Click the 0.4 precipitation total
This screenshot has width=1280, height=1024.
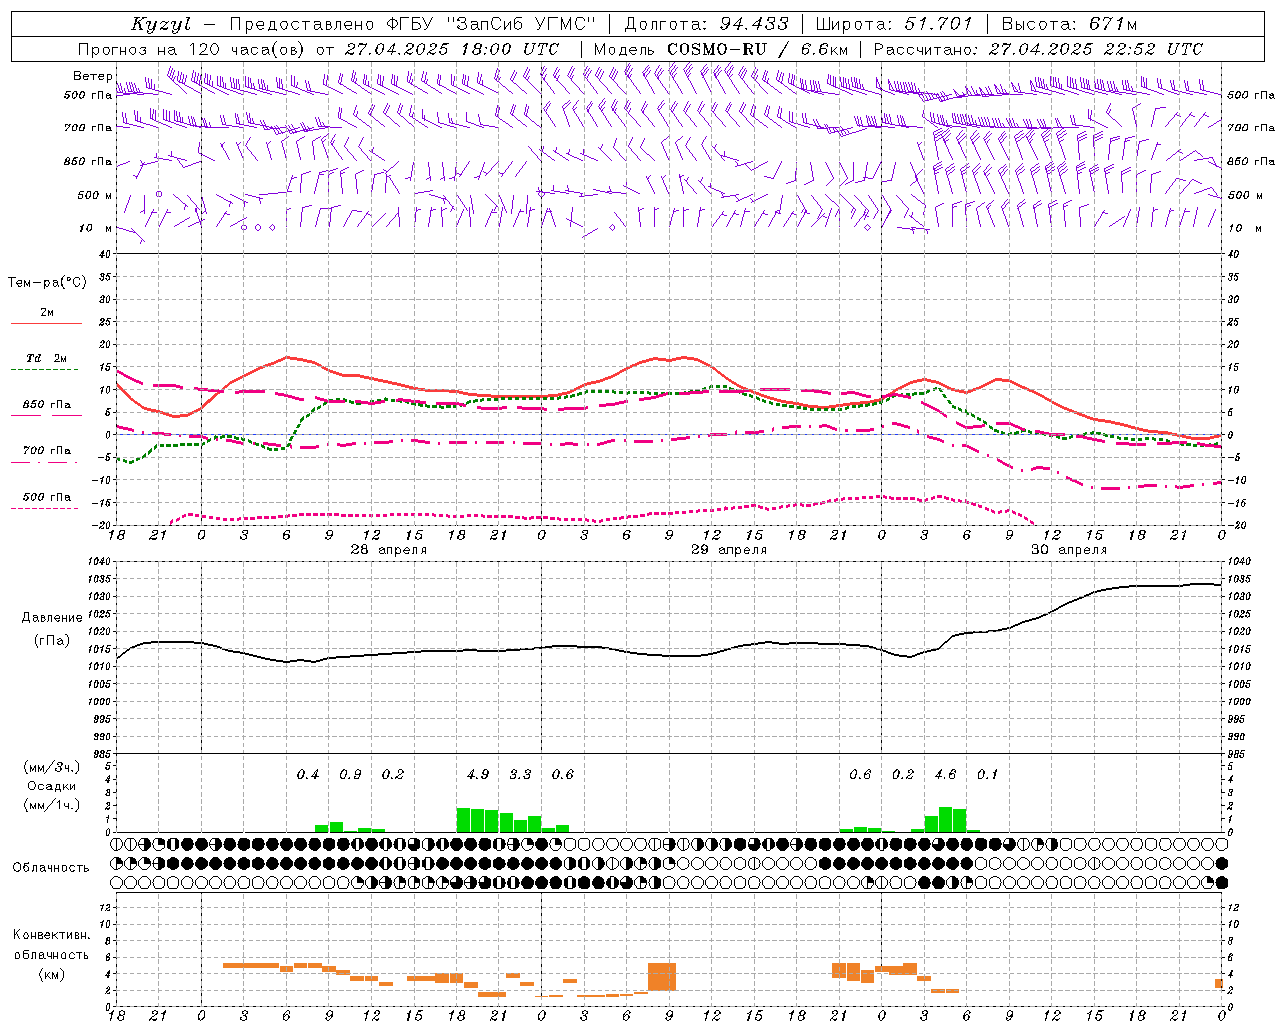pyautogui.click(x=308, y=774)
